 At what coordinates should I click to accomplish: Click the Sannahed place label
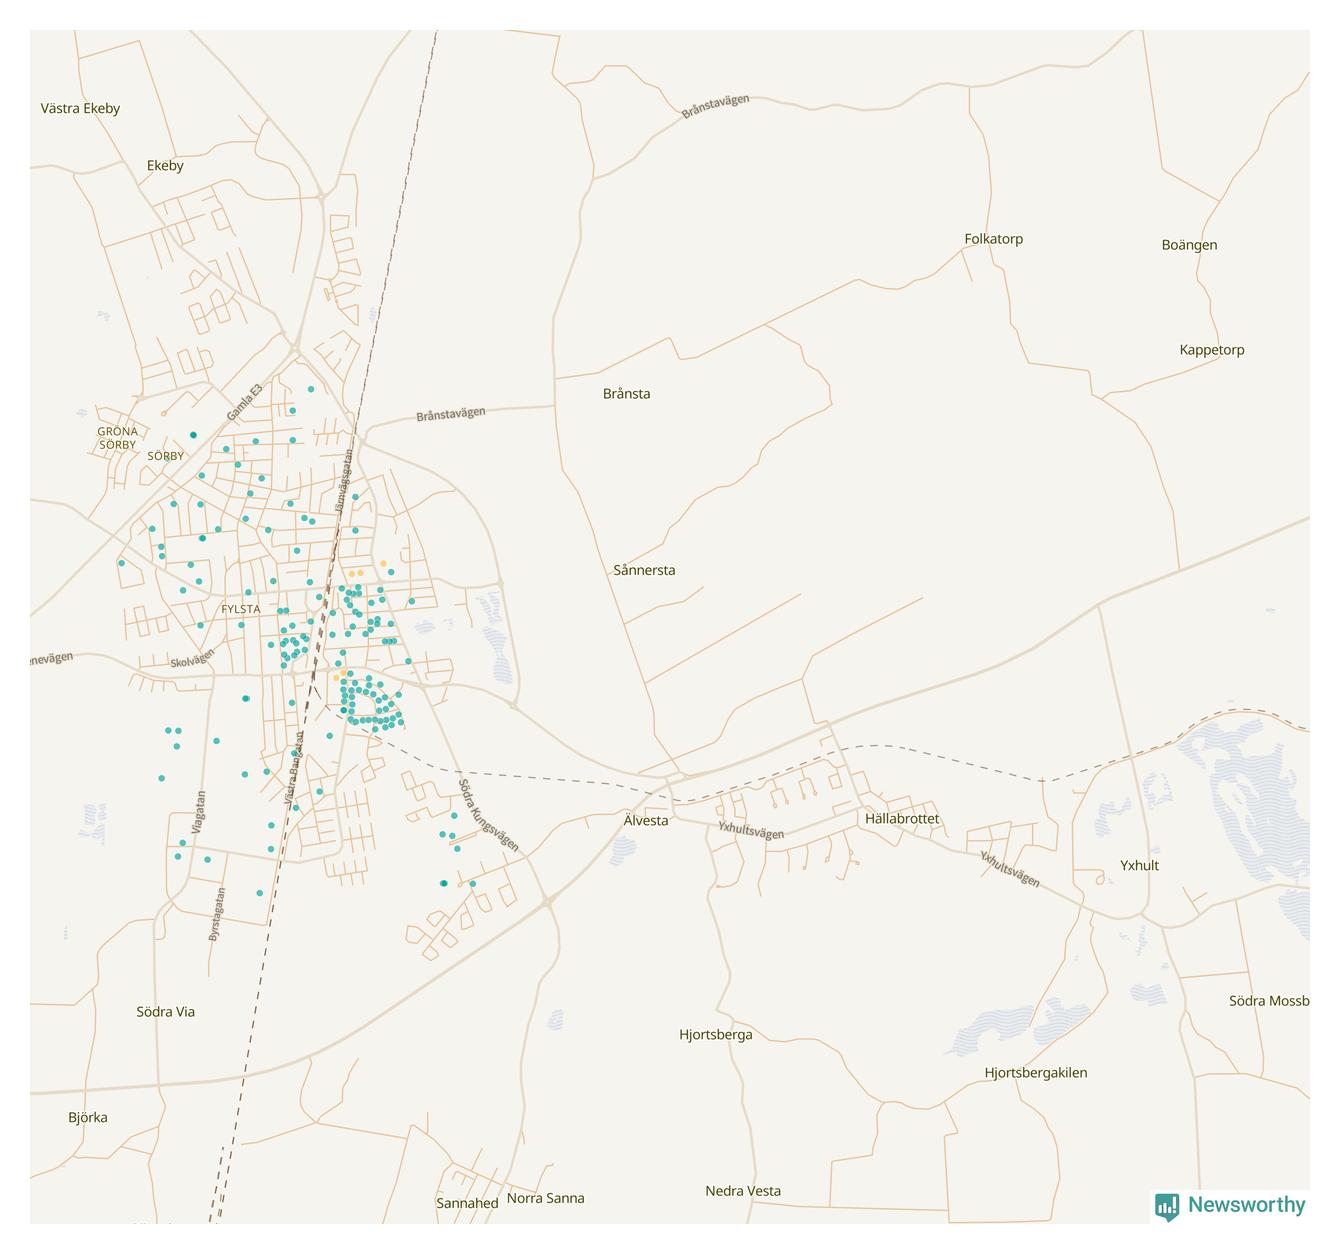[x=467, y=1204]
